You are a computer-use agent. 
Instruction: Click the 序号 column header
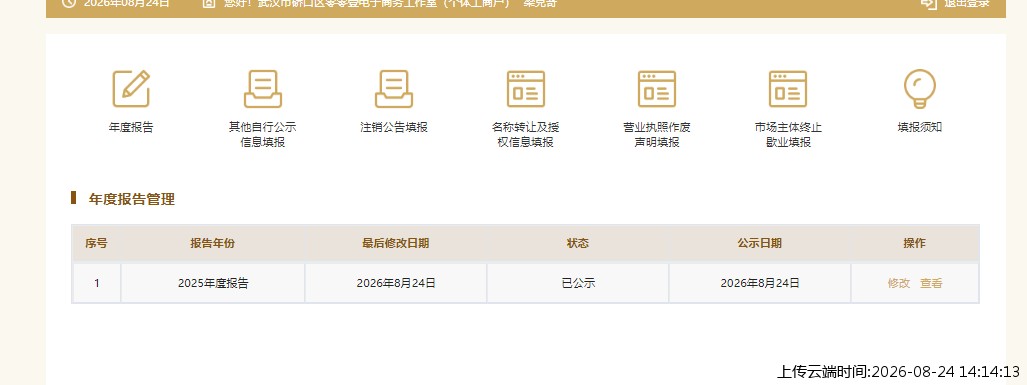[x=96, y=243]
